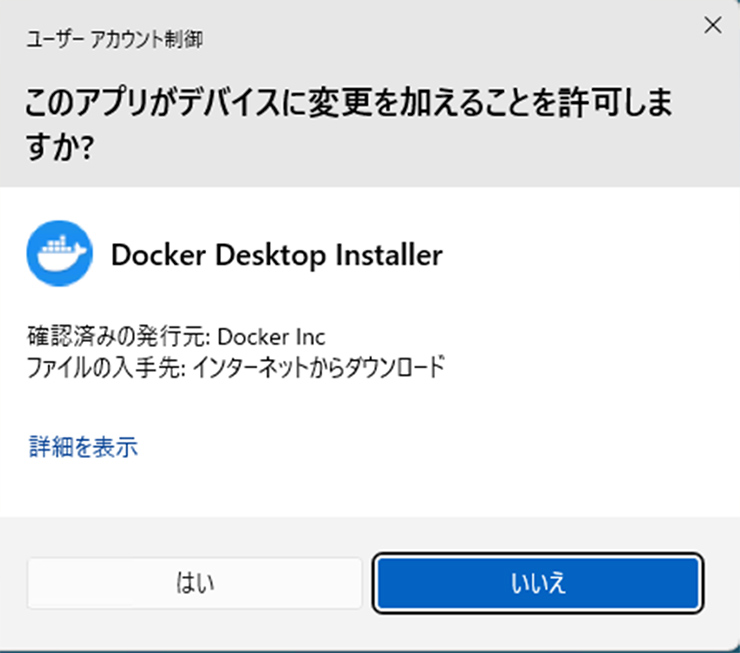Click the ユーザー アカウント制御 title text
This screenshot has height=653, width=740.
click(x=113, y=40)
